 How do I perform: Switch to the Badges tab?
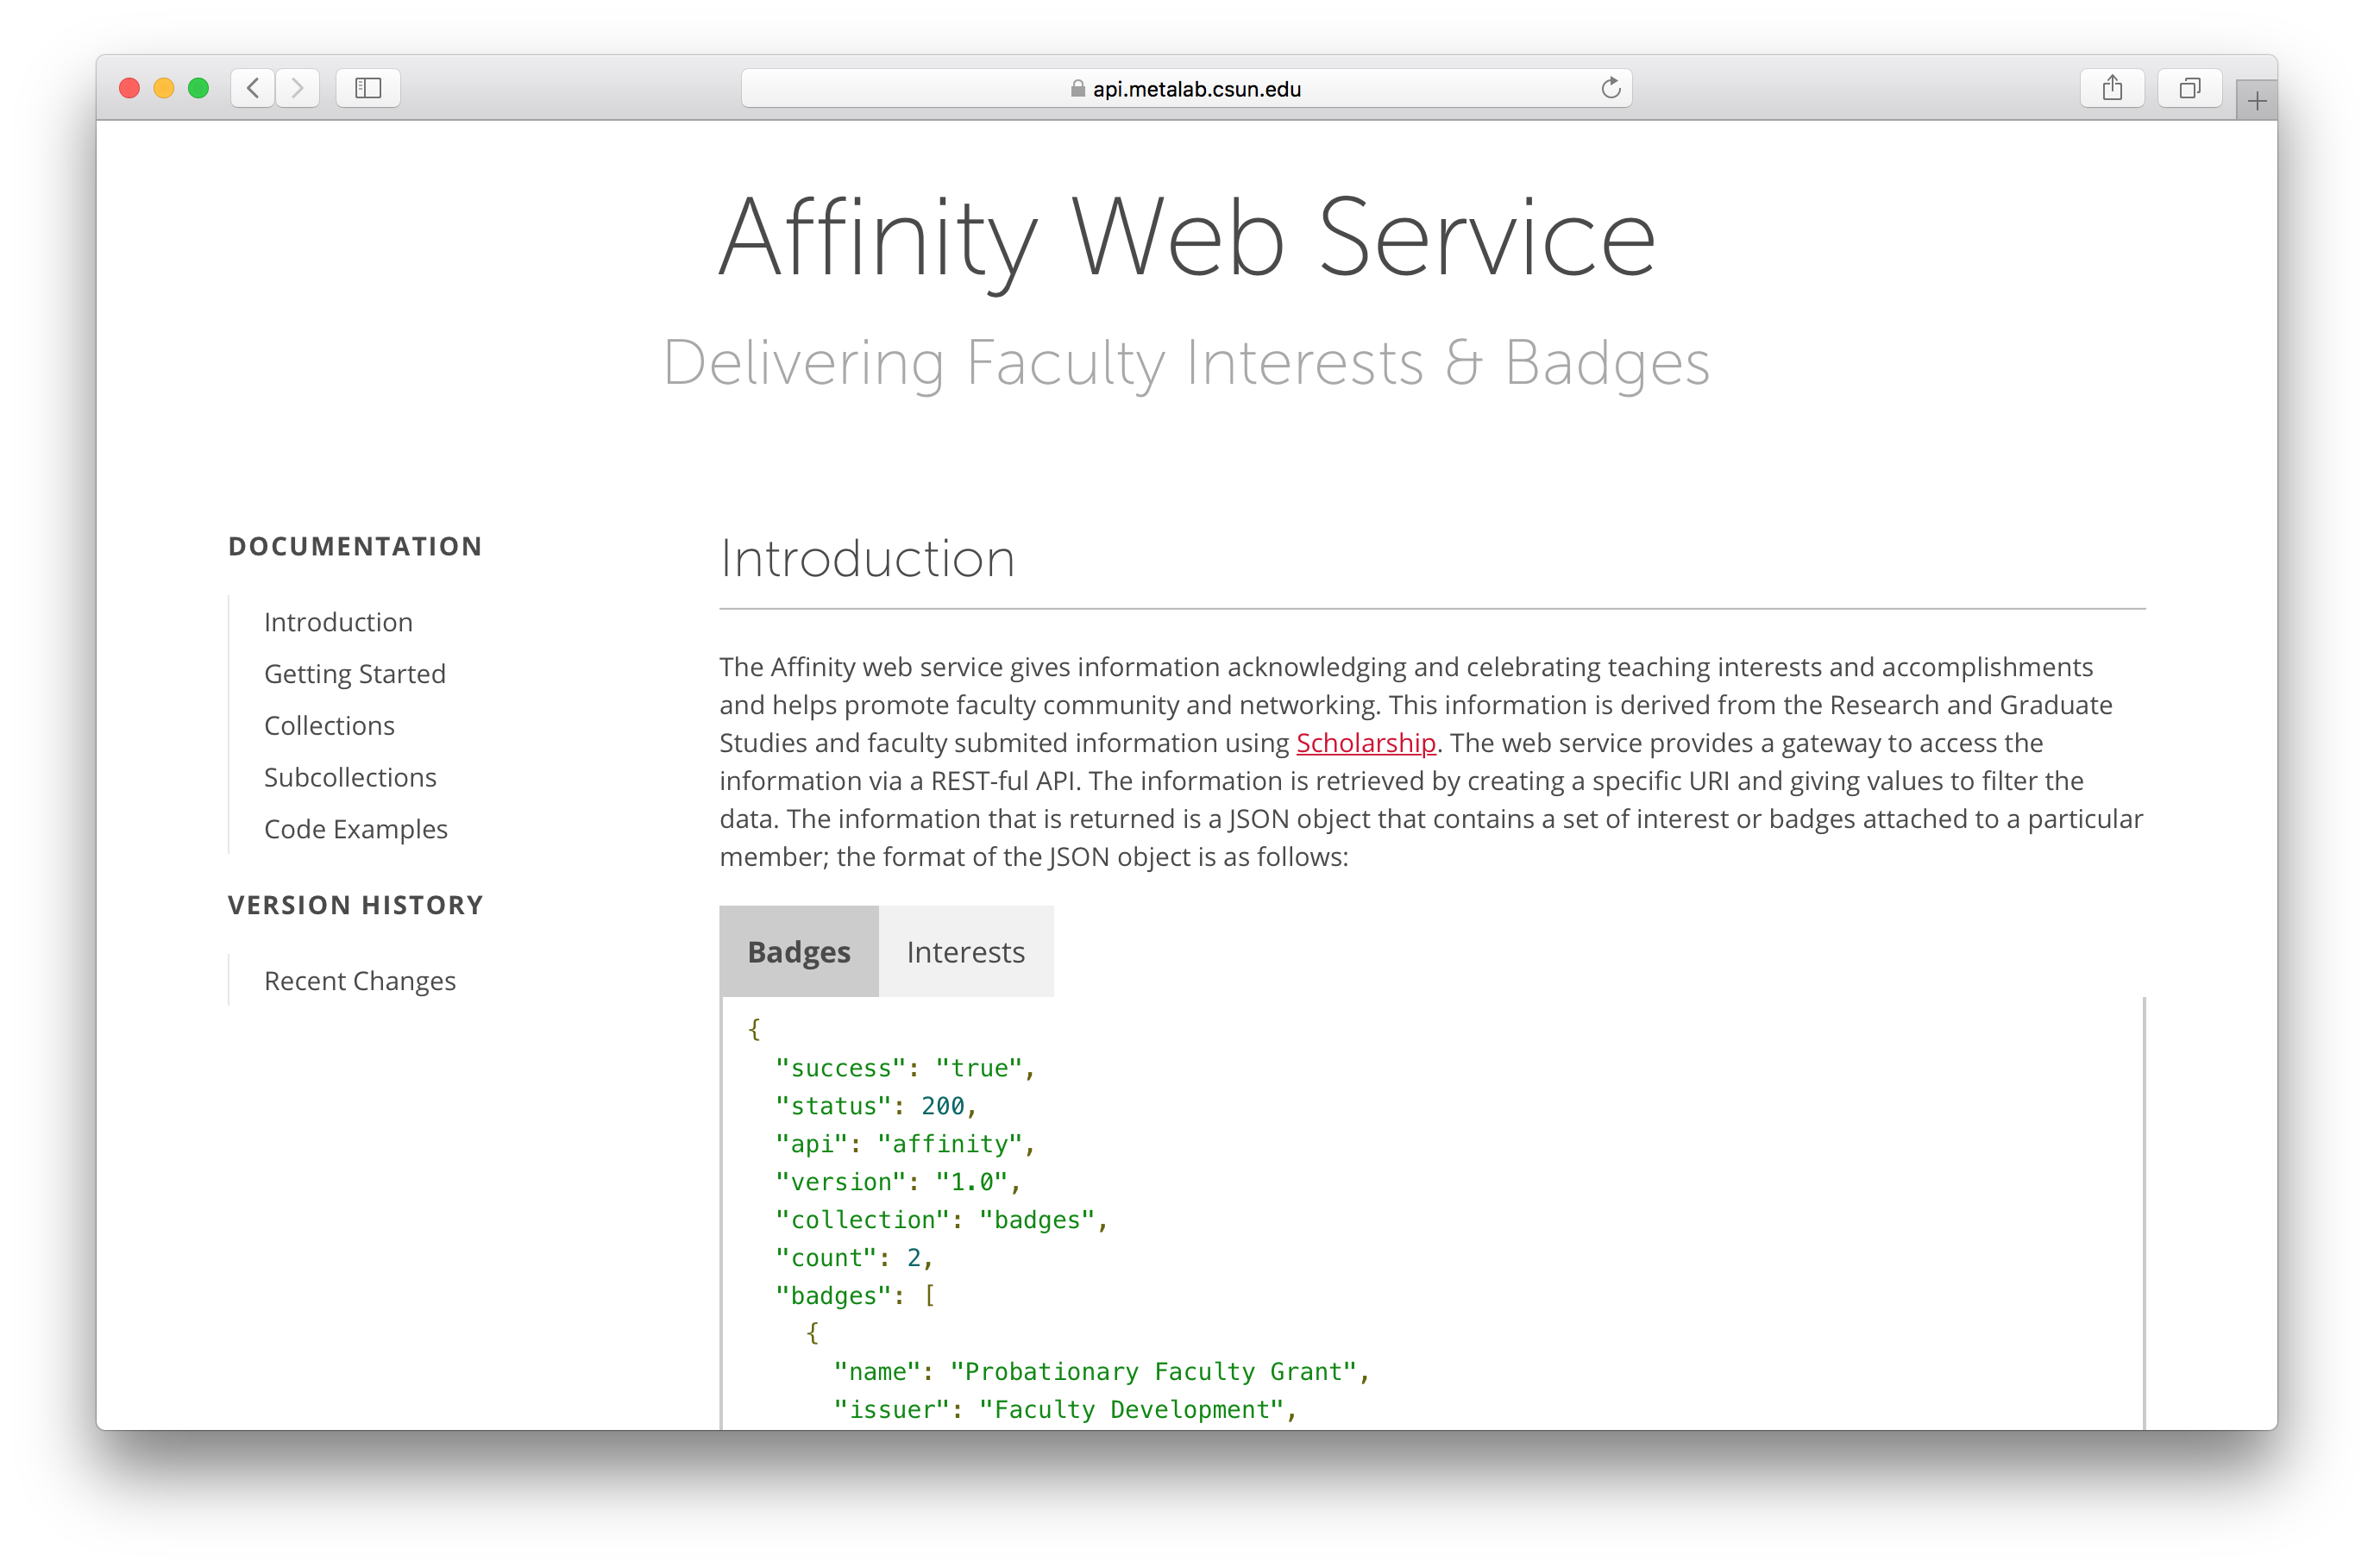pos(799,951)
